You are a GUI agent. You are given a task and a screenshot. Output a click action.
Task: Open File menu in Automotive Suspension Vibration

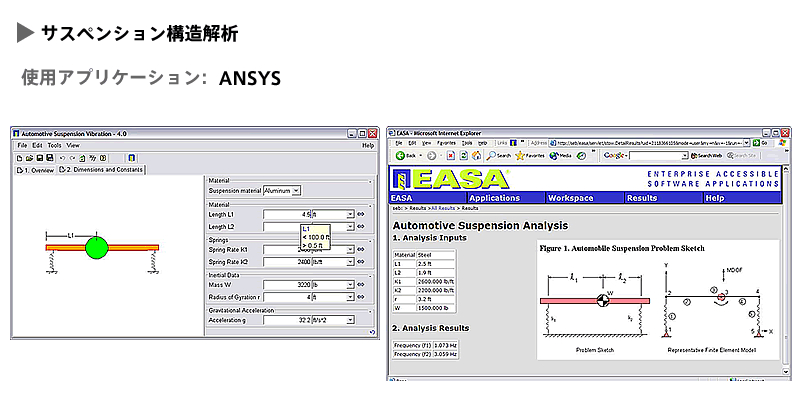point(22,145)
